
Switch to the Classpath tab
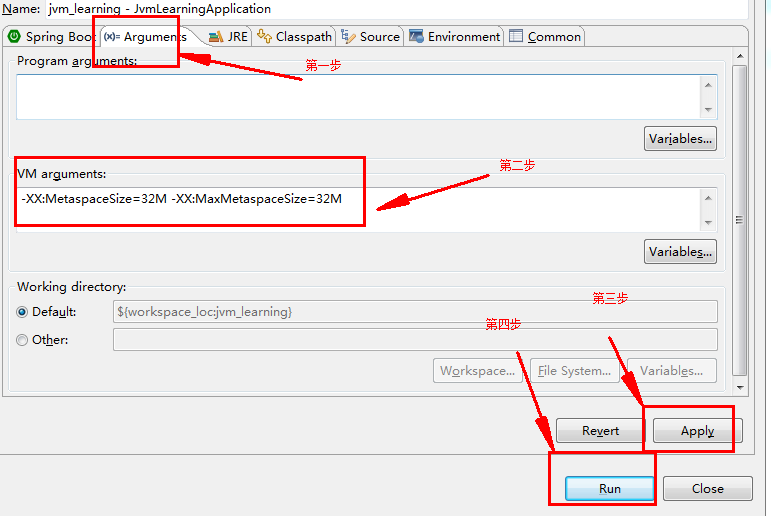pyautogui.click(x=295, y=37)
